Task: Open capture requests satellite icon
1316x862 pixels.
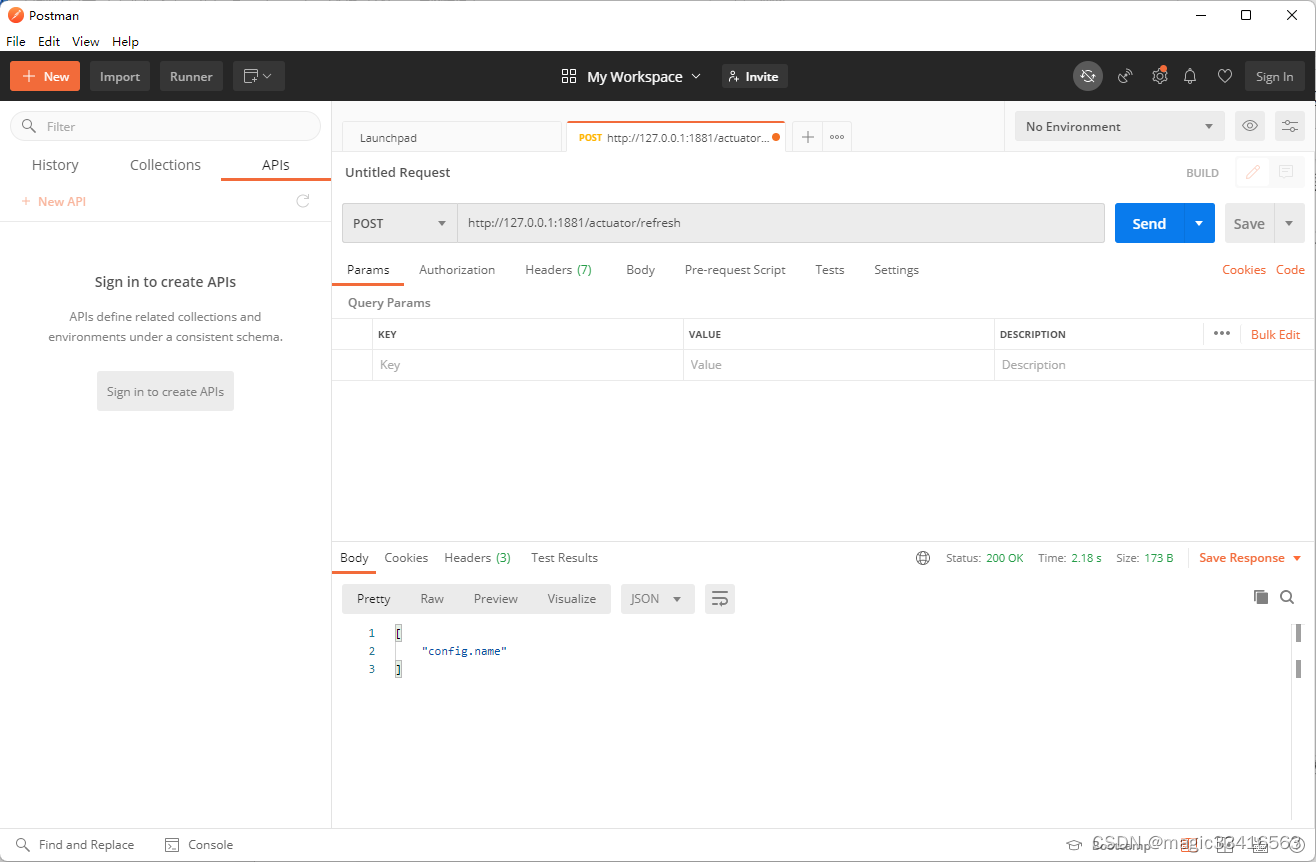Action: 1125,76
